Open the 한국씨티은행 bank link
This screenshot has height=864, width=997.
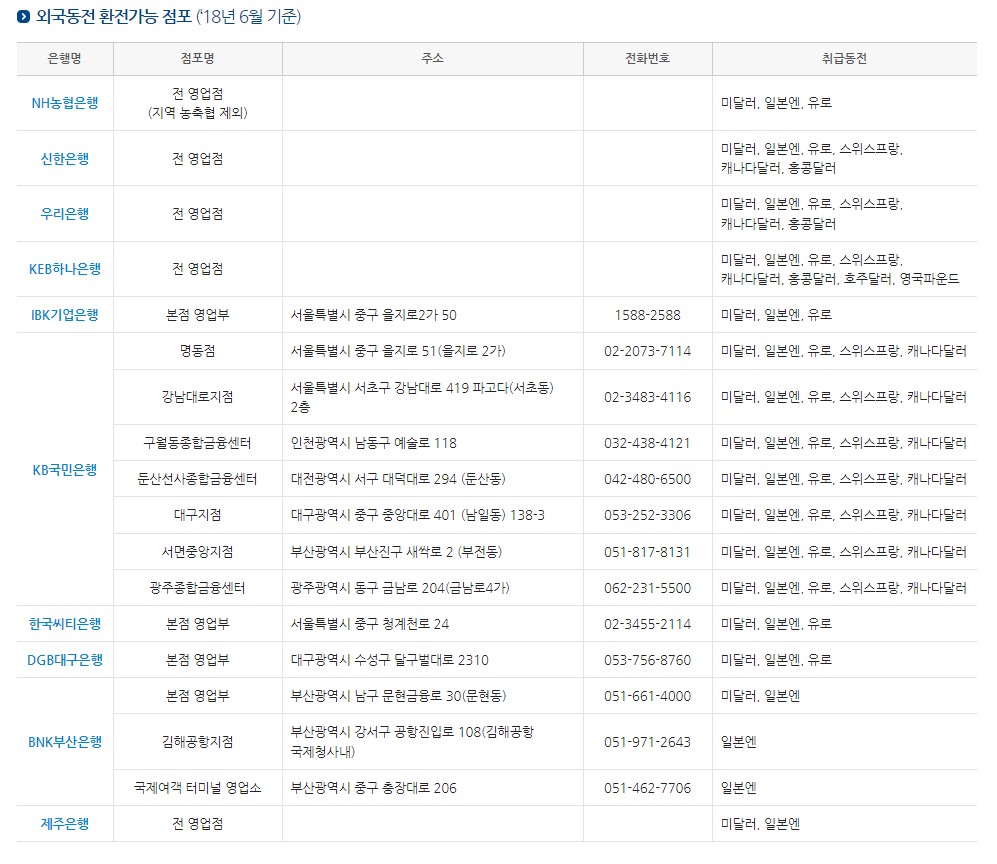tap(65, 624)
